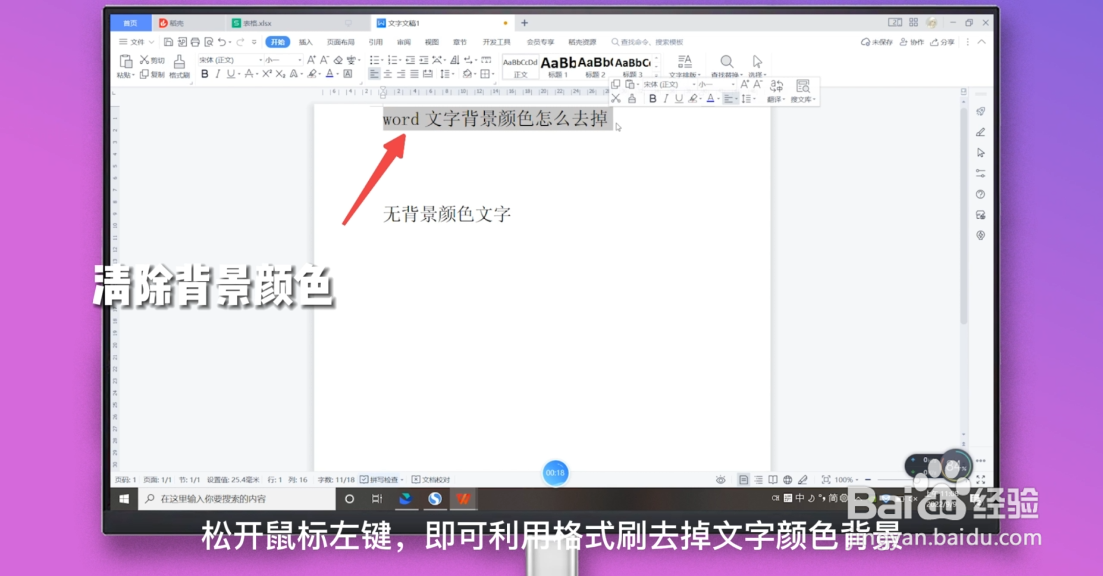Click the format painter icon in mini toolbar
Viewport: 1103px width, 576px height.
pyautogui.click(x=632, y=98)
